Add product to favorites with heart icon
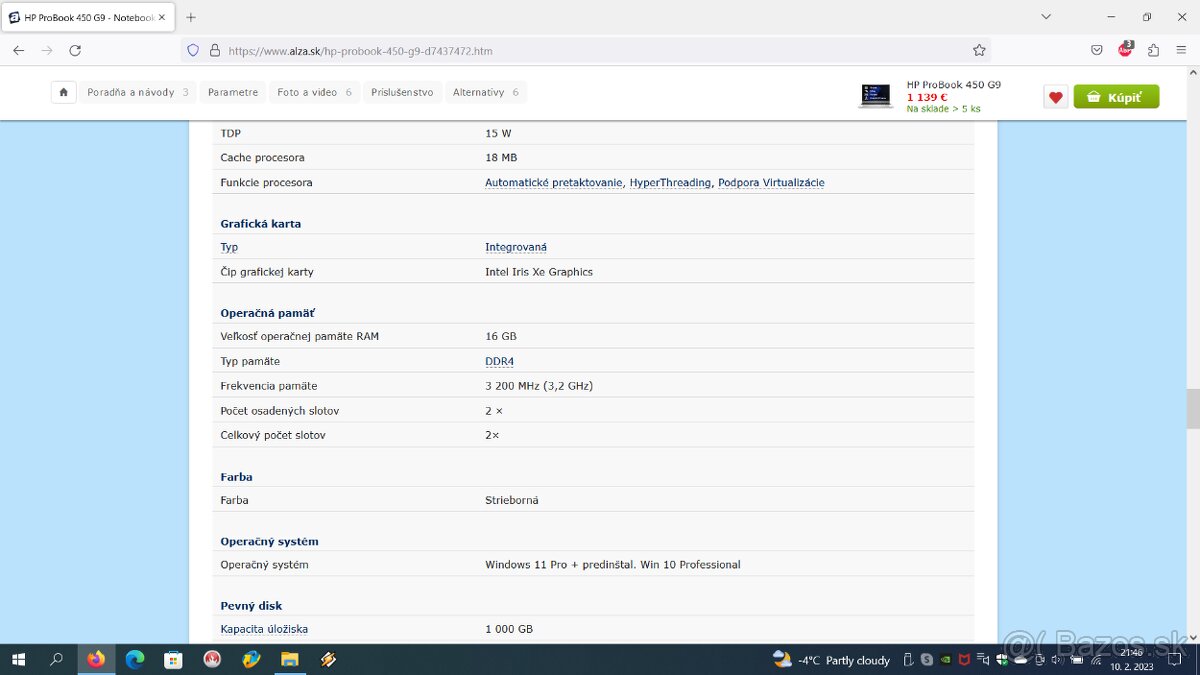The width and height of the screenshot is (1200, 675). [x=1055, y=96]
